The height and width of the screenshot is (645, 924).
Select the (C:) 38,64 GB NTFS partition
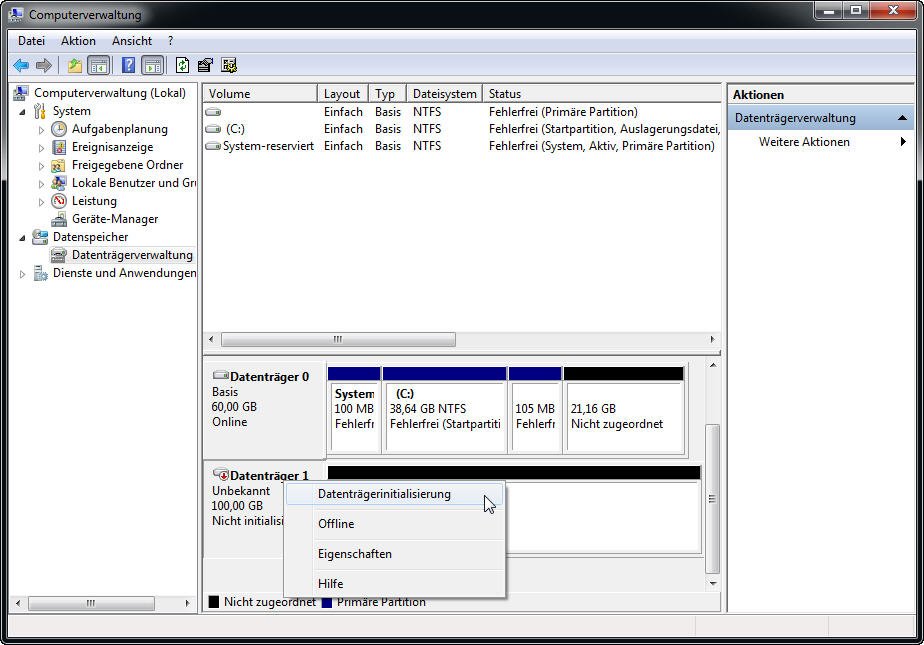pos(445,410)
